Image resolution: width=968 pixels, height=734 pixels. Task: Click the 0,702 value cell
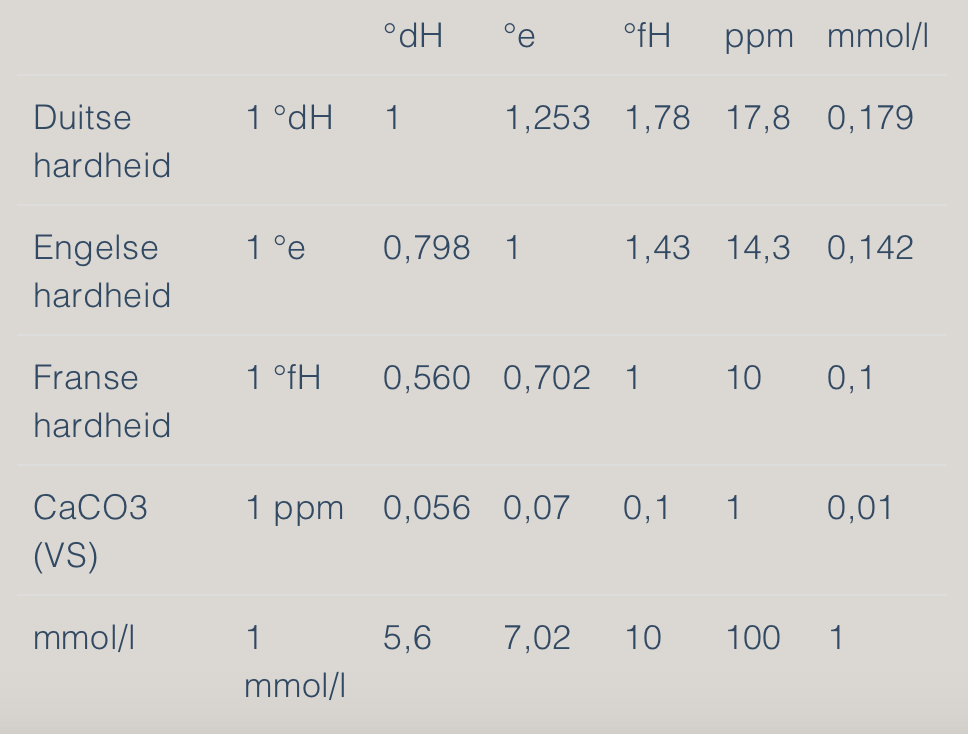[x=547, y=378]
